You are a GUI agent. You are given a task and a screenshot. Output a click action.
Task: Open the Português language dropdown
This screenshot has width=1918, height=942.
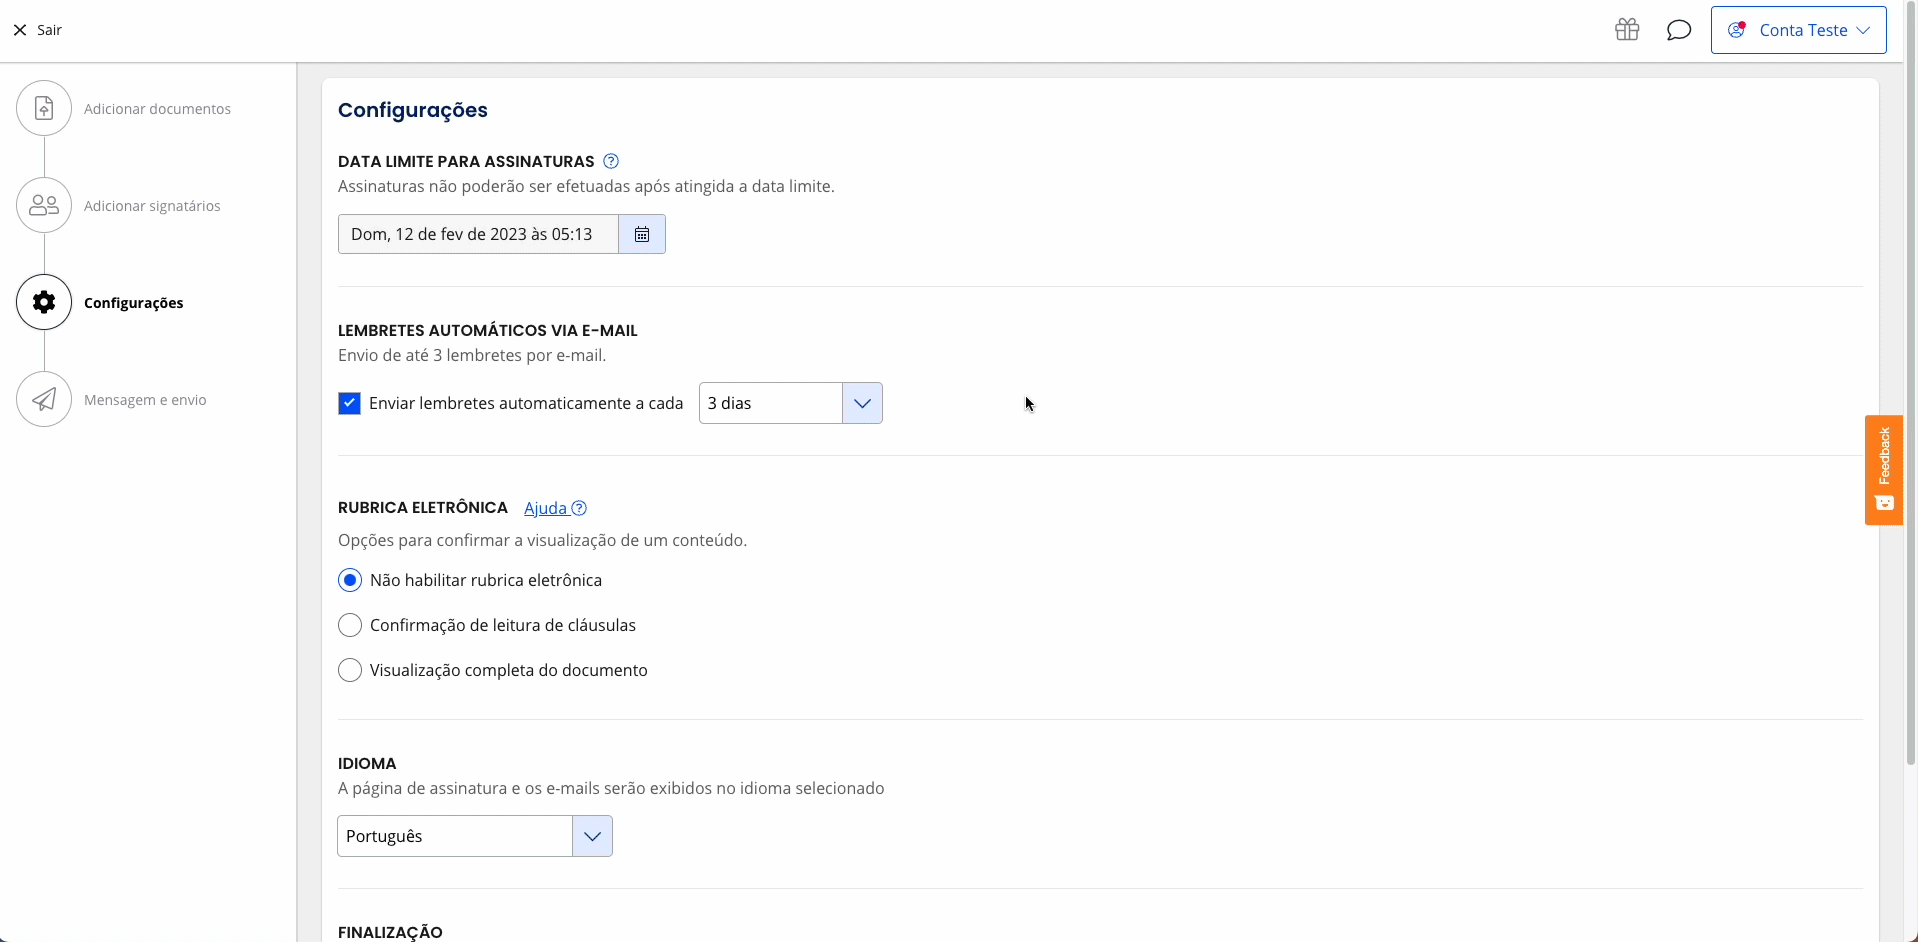click(x=474, y=836)
